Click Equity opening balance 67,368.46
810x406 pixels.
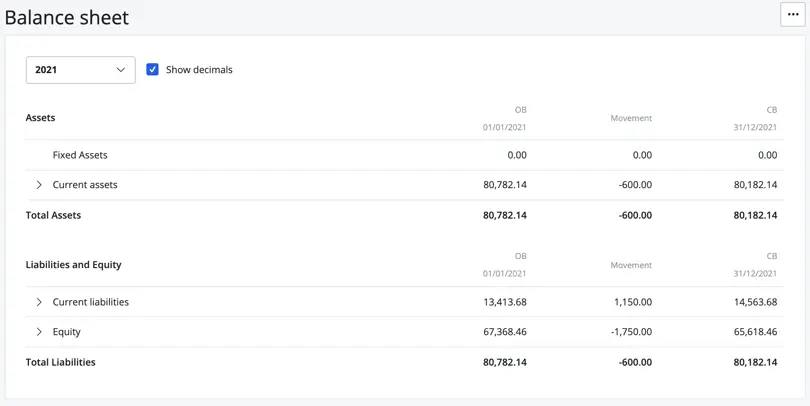tap(505, 332)
